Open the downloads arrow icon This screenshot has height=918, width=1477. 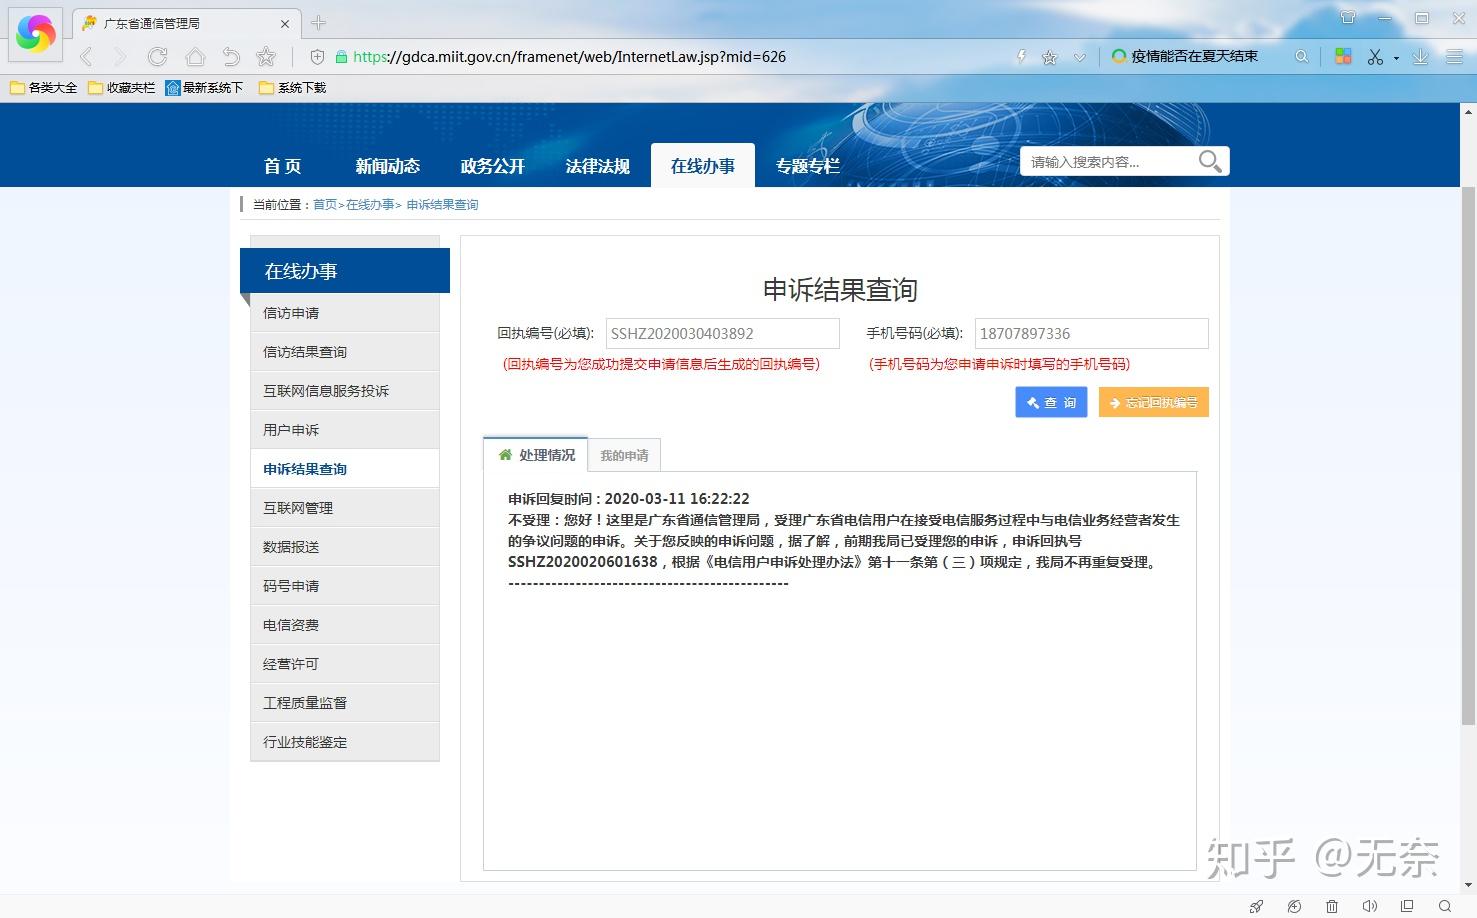coord(1420,57)
